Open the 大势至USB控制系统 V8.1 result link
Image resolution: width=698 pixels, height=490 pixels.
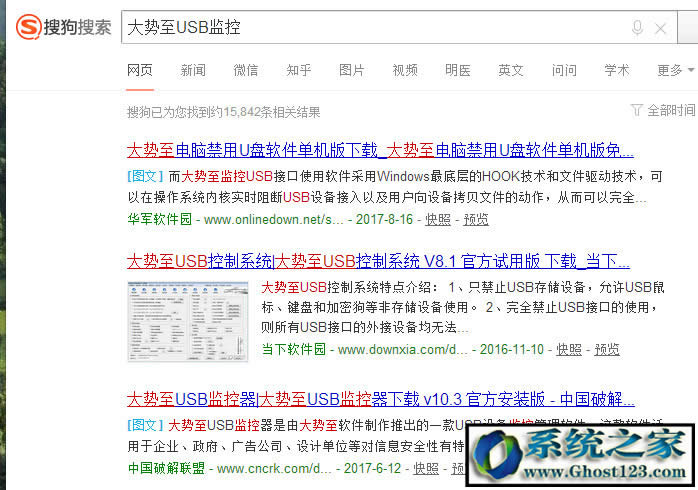[x=377, y=262]
